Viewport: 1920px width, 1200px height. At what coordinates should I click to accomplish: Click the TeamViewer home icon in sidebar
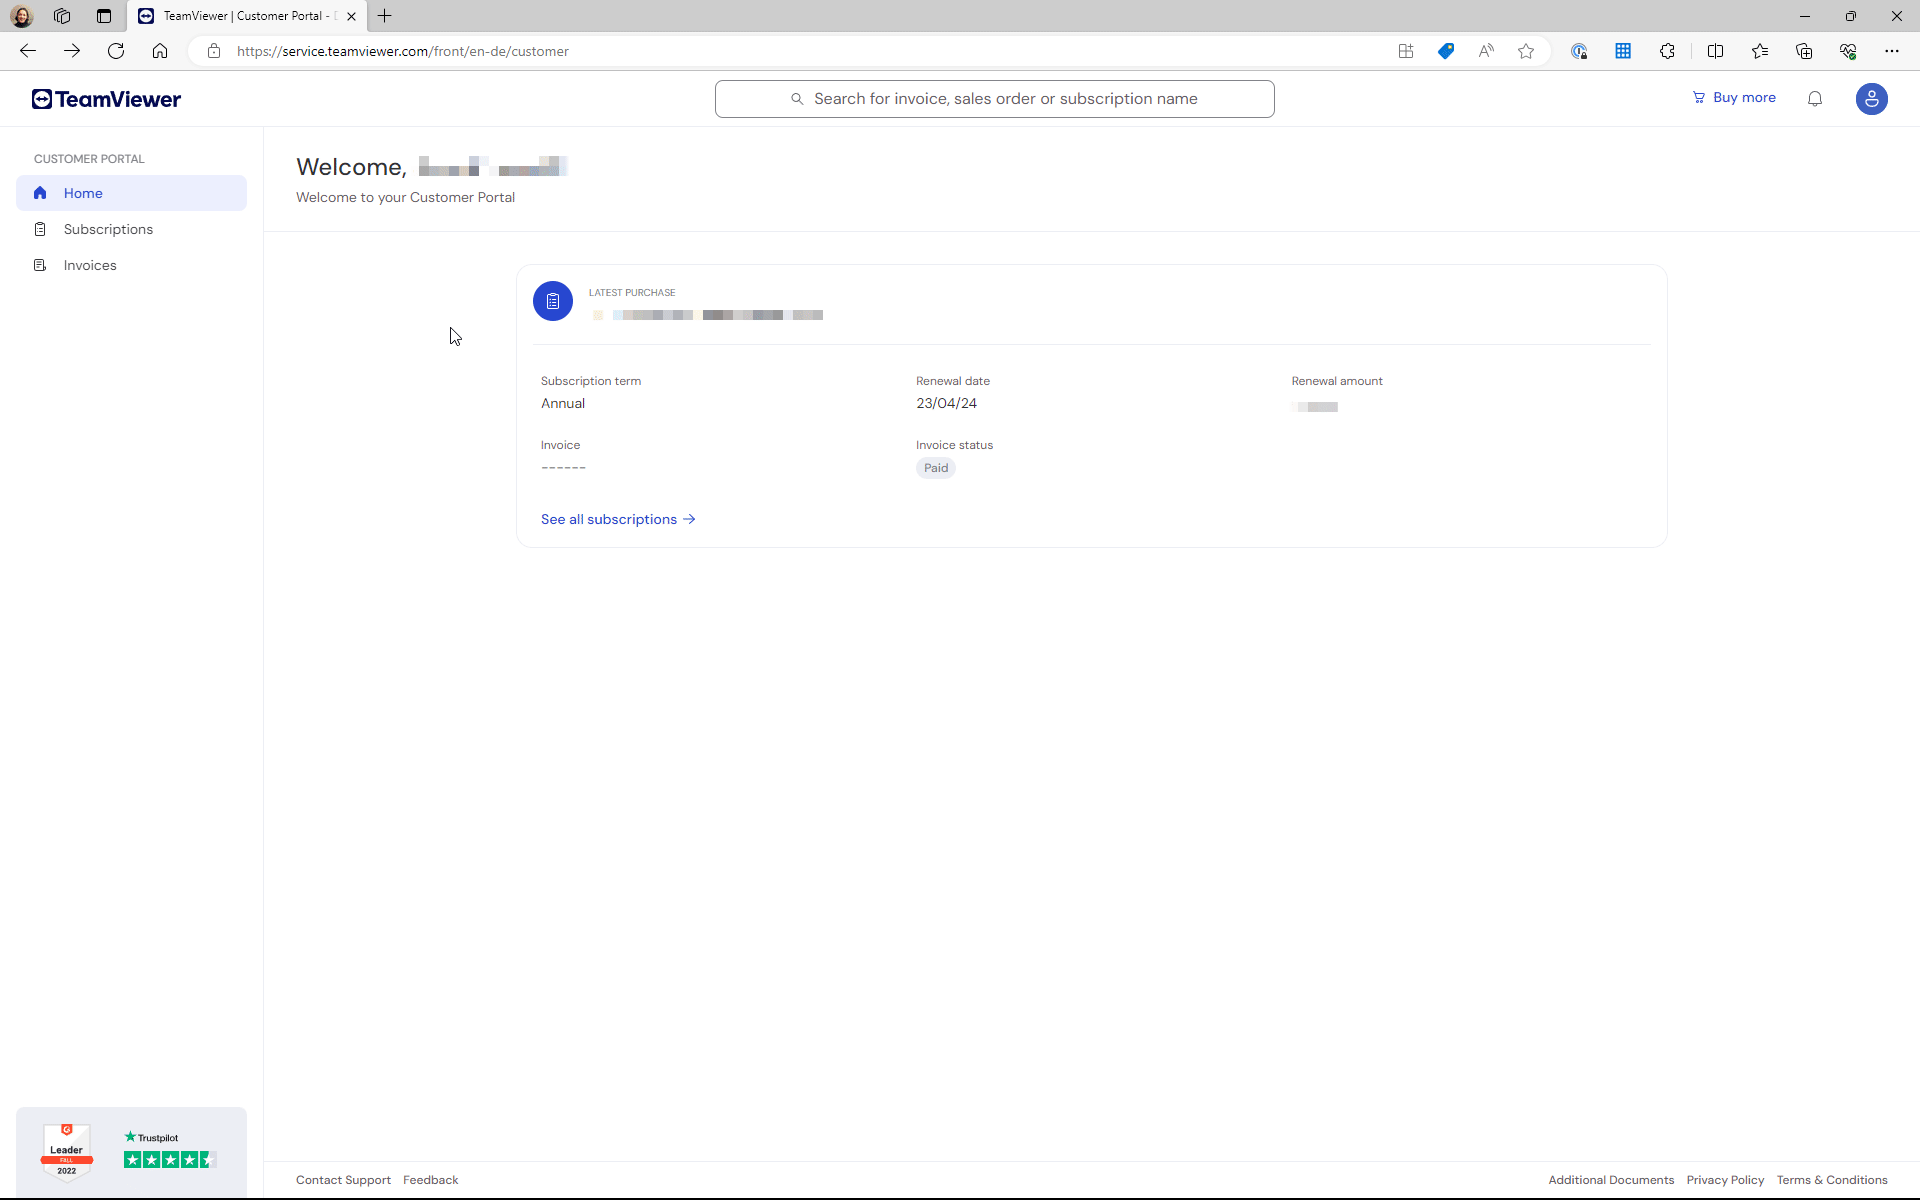click(x=40, y=192)
